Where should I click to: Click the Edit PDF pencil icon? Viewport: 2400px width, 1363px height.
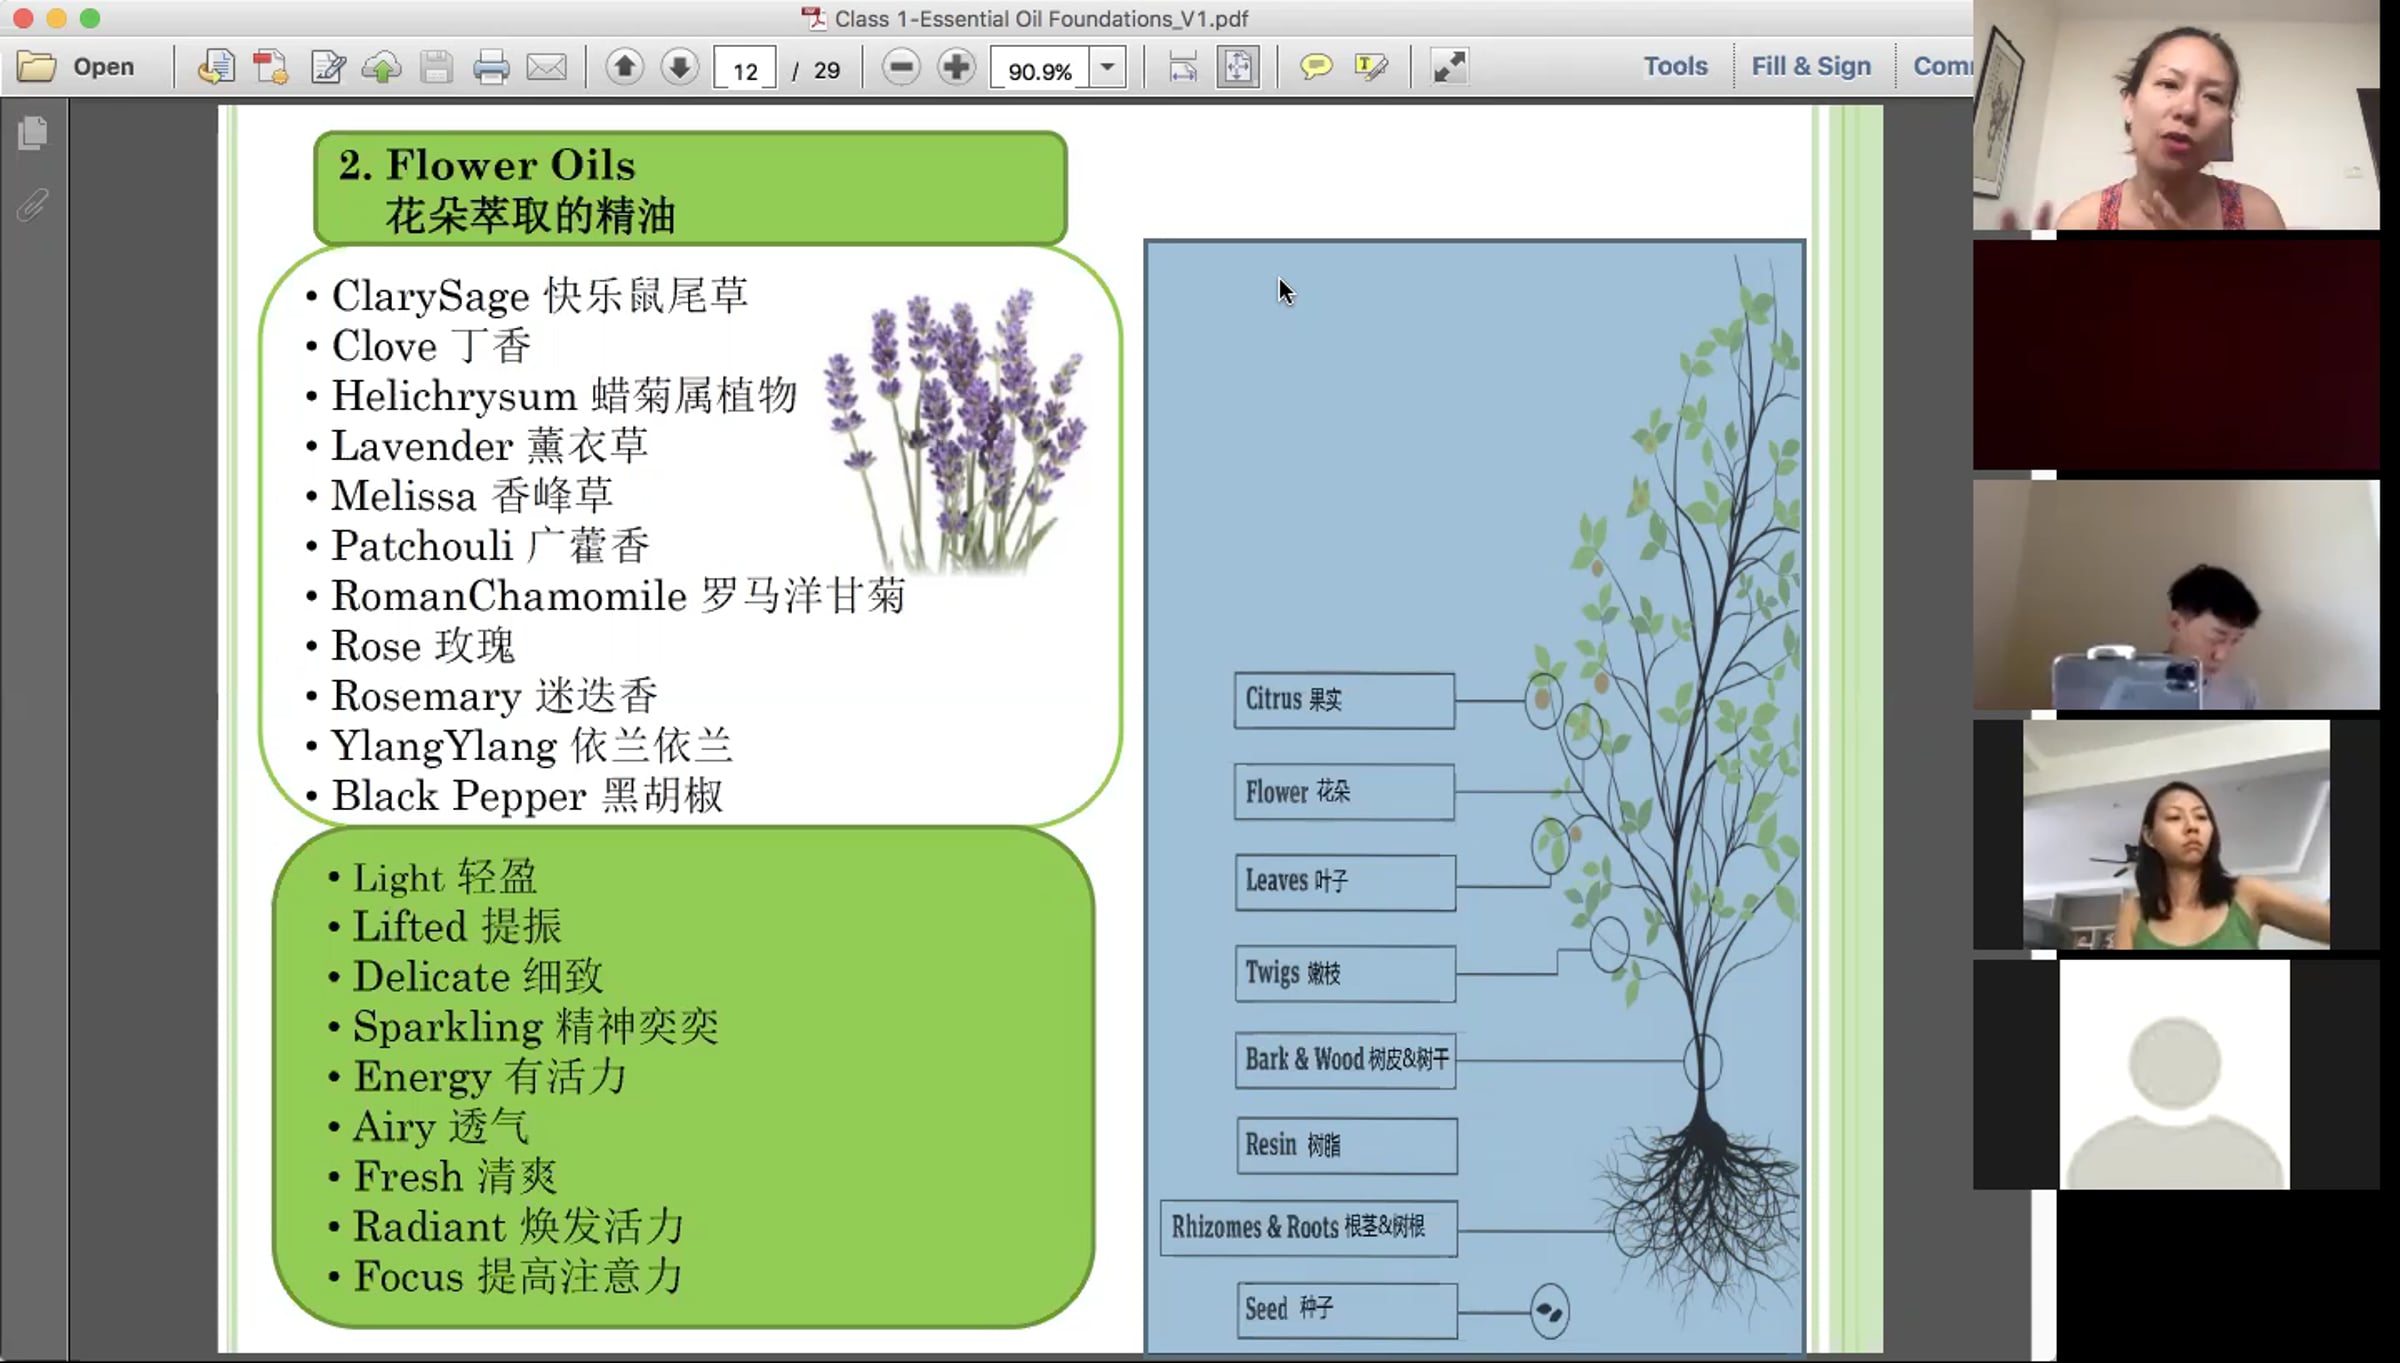[x=327, y=67]
